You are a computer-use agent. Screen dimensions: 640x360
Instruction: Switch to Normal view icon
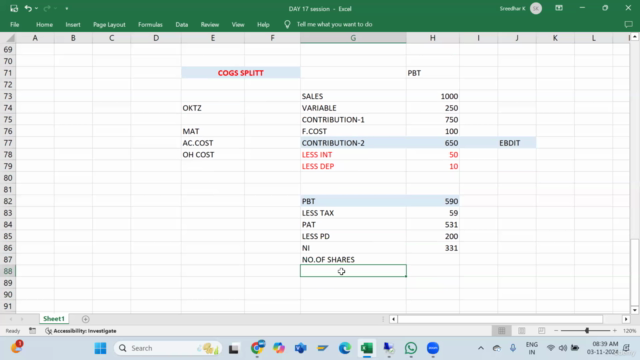click(502, 331)
